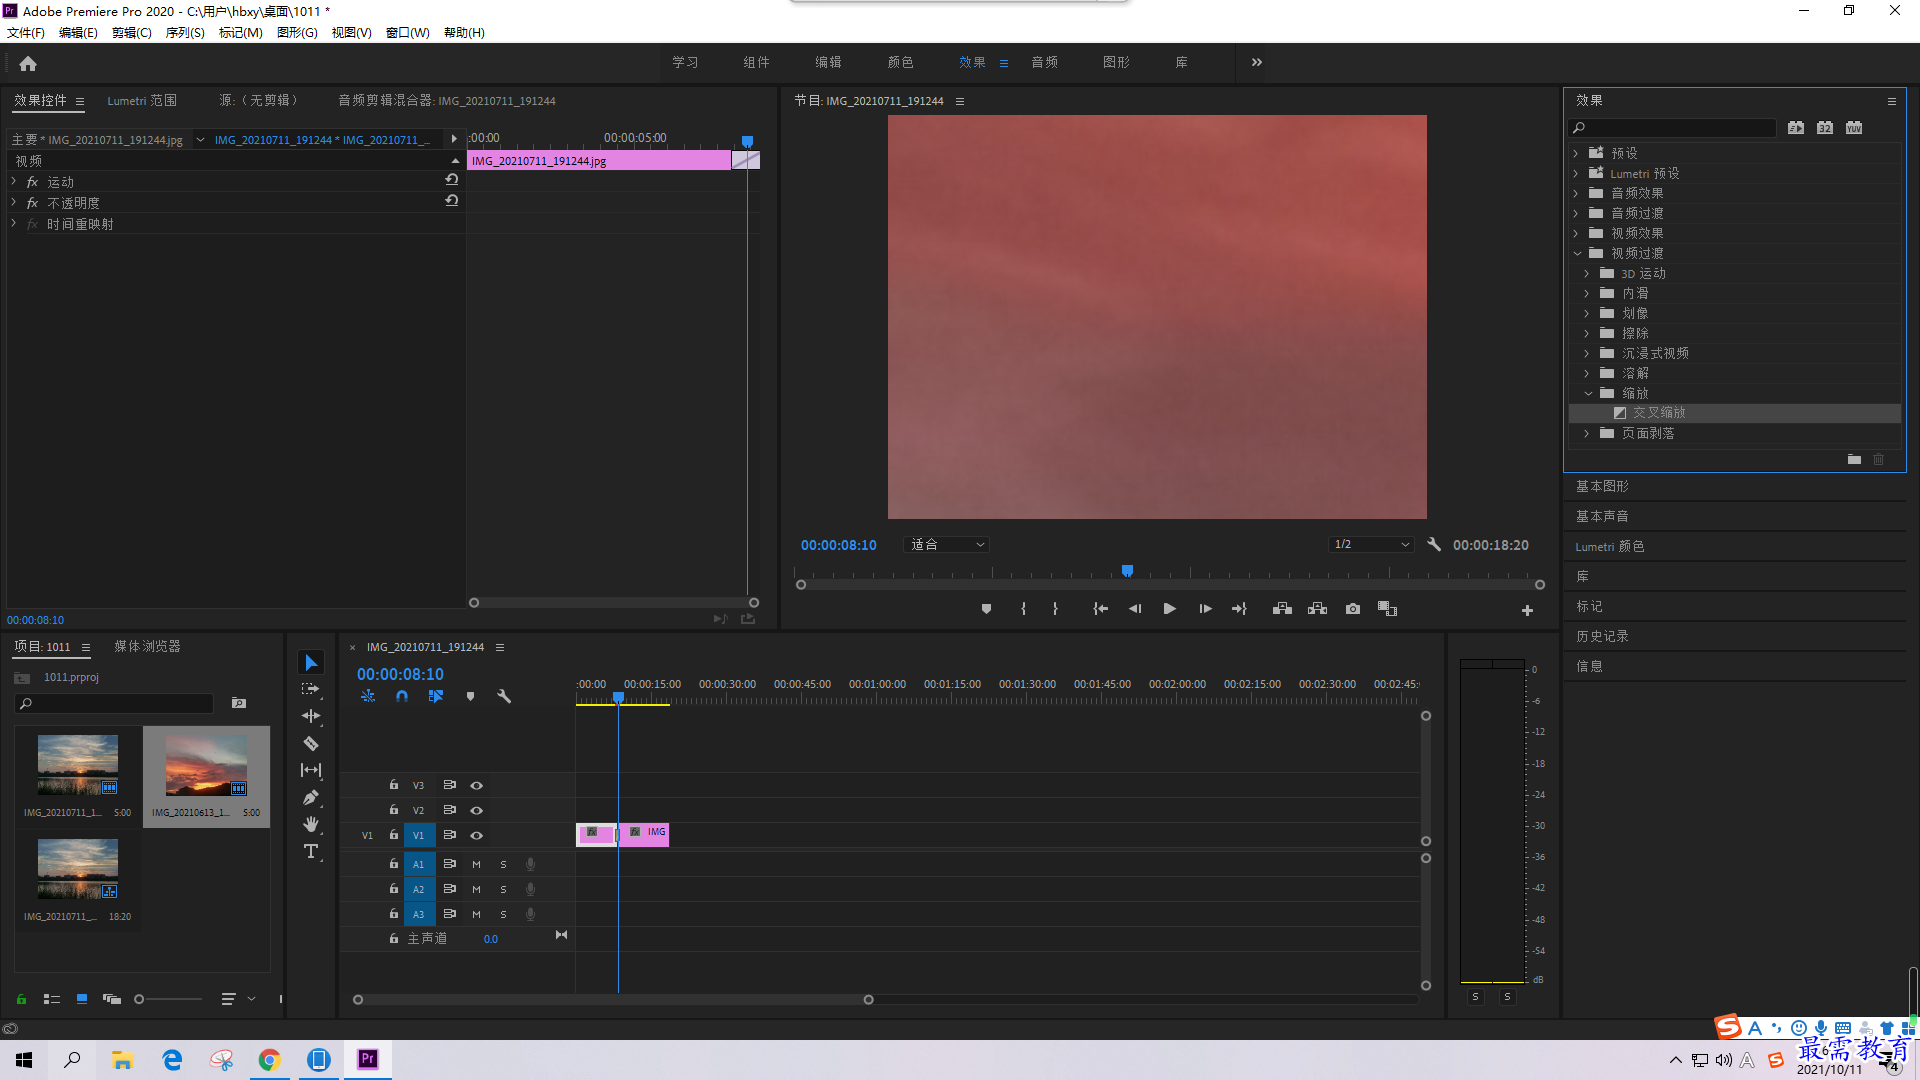Open the 序列(S) menu
This screenshot has width=1920, height=1080.
click(x=185, y=33)
